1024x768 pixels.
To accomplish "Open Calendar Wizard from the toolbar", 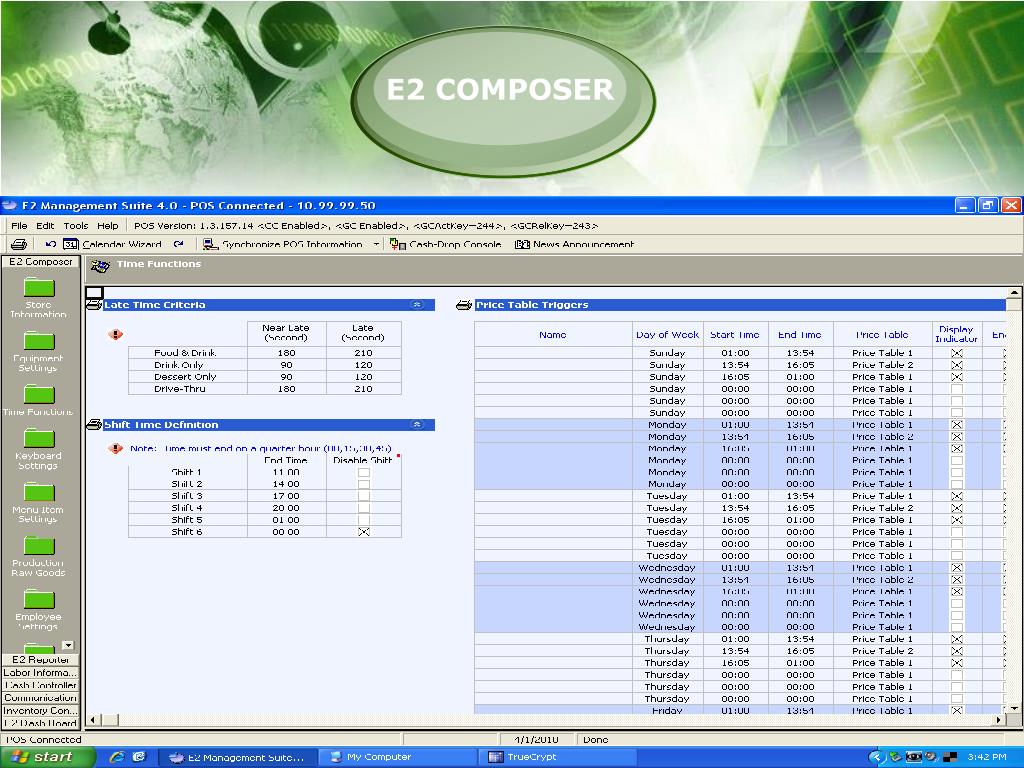I will pyautogui.click(x=112, y=244).
